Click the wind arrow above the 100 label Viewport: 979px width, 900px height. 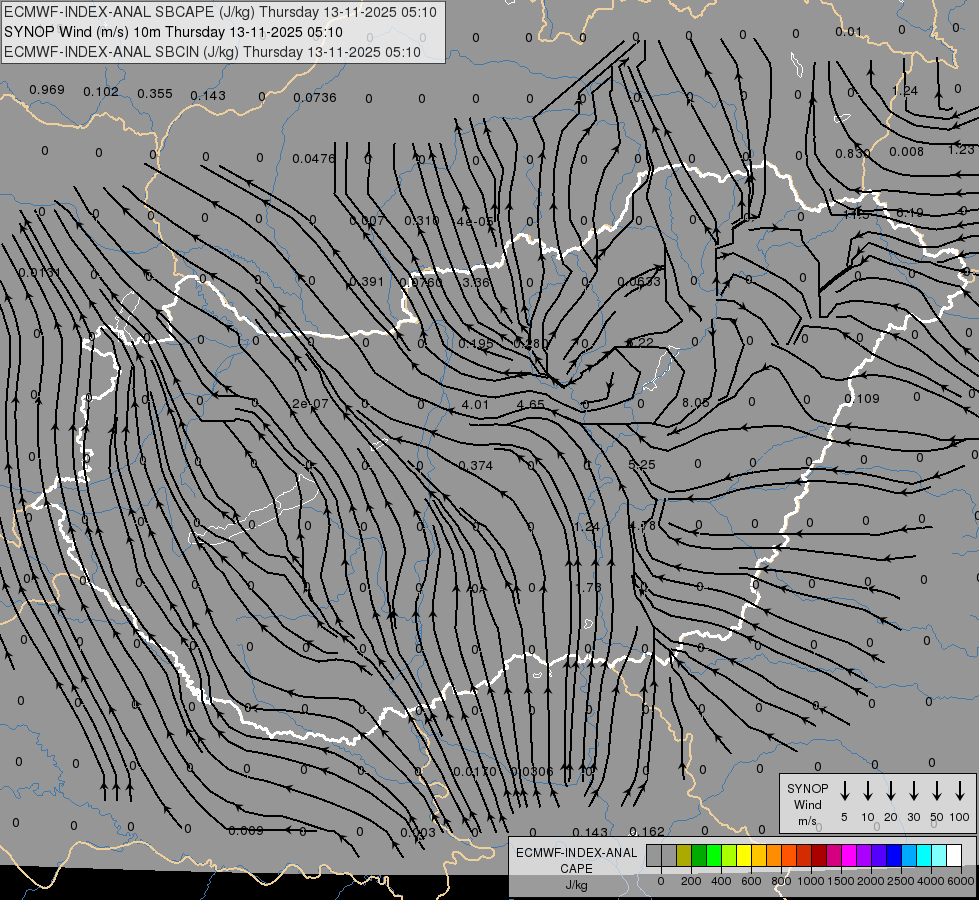960,791
